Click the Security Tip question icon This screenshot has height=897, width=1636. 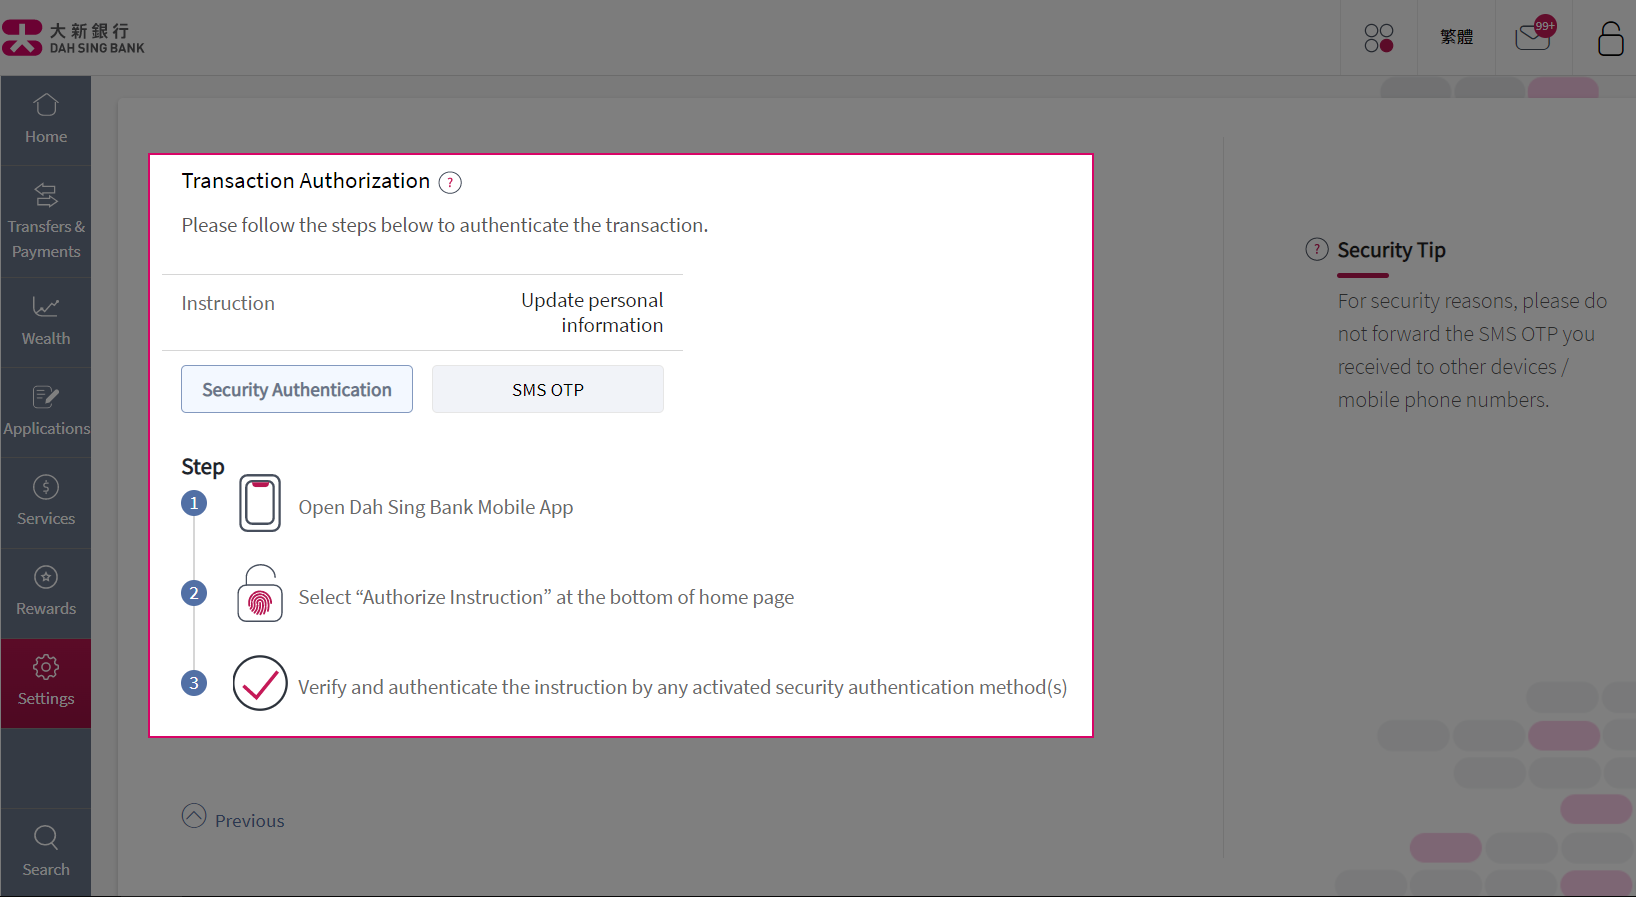1317,249
